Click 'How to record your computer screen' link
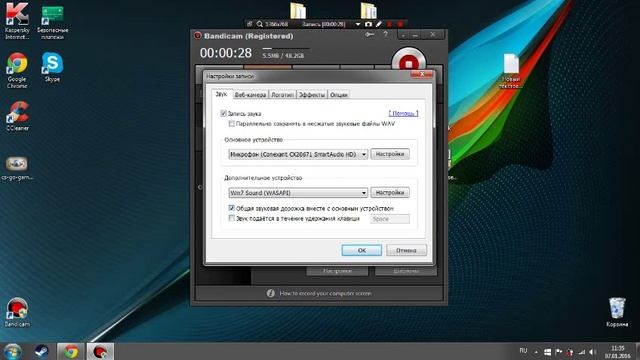The image size is (640, 360). (325, 293)
